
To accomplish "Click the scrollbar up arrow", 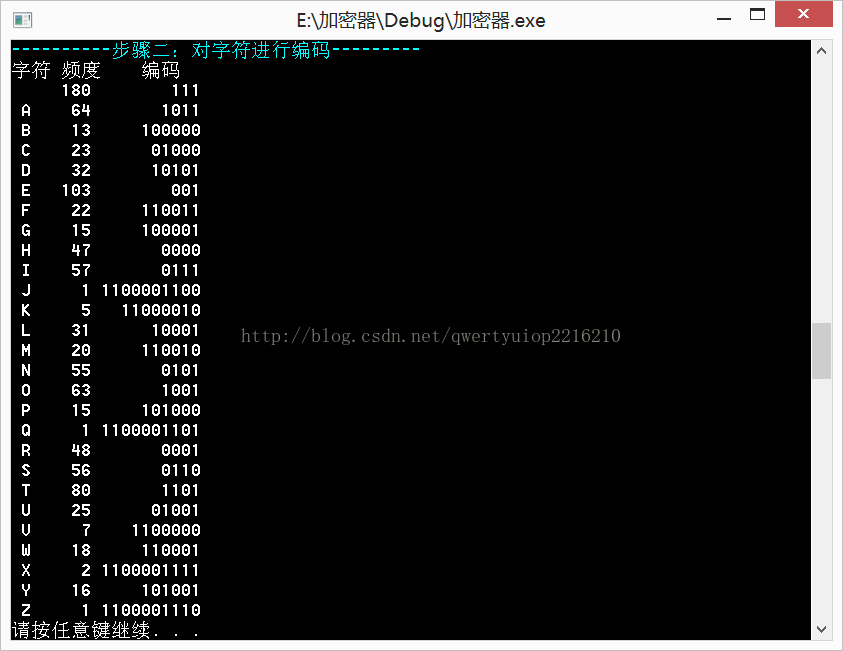I will click(x=821, y=51).
